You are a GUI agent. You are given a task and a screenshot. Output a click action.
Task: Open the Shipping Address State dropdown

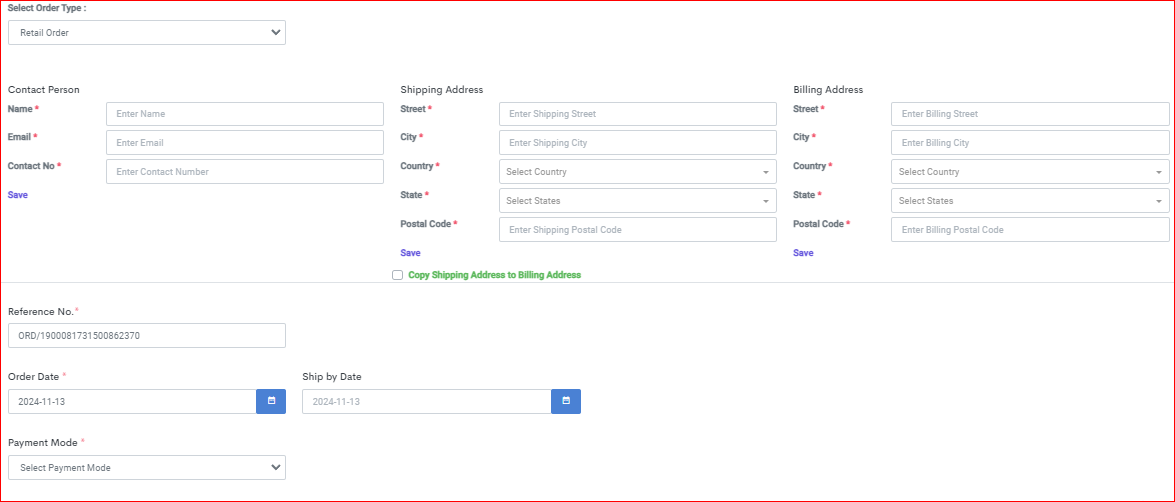[x=638, y=201]
